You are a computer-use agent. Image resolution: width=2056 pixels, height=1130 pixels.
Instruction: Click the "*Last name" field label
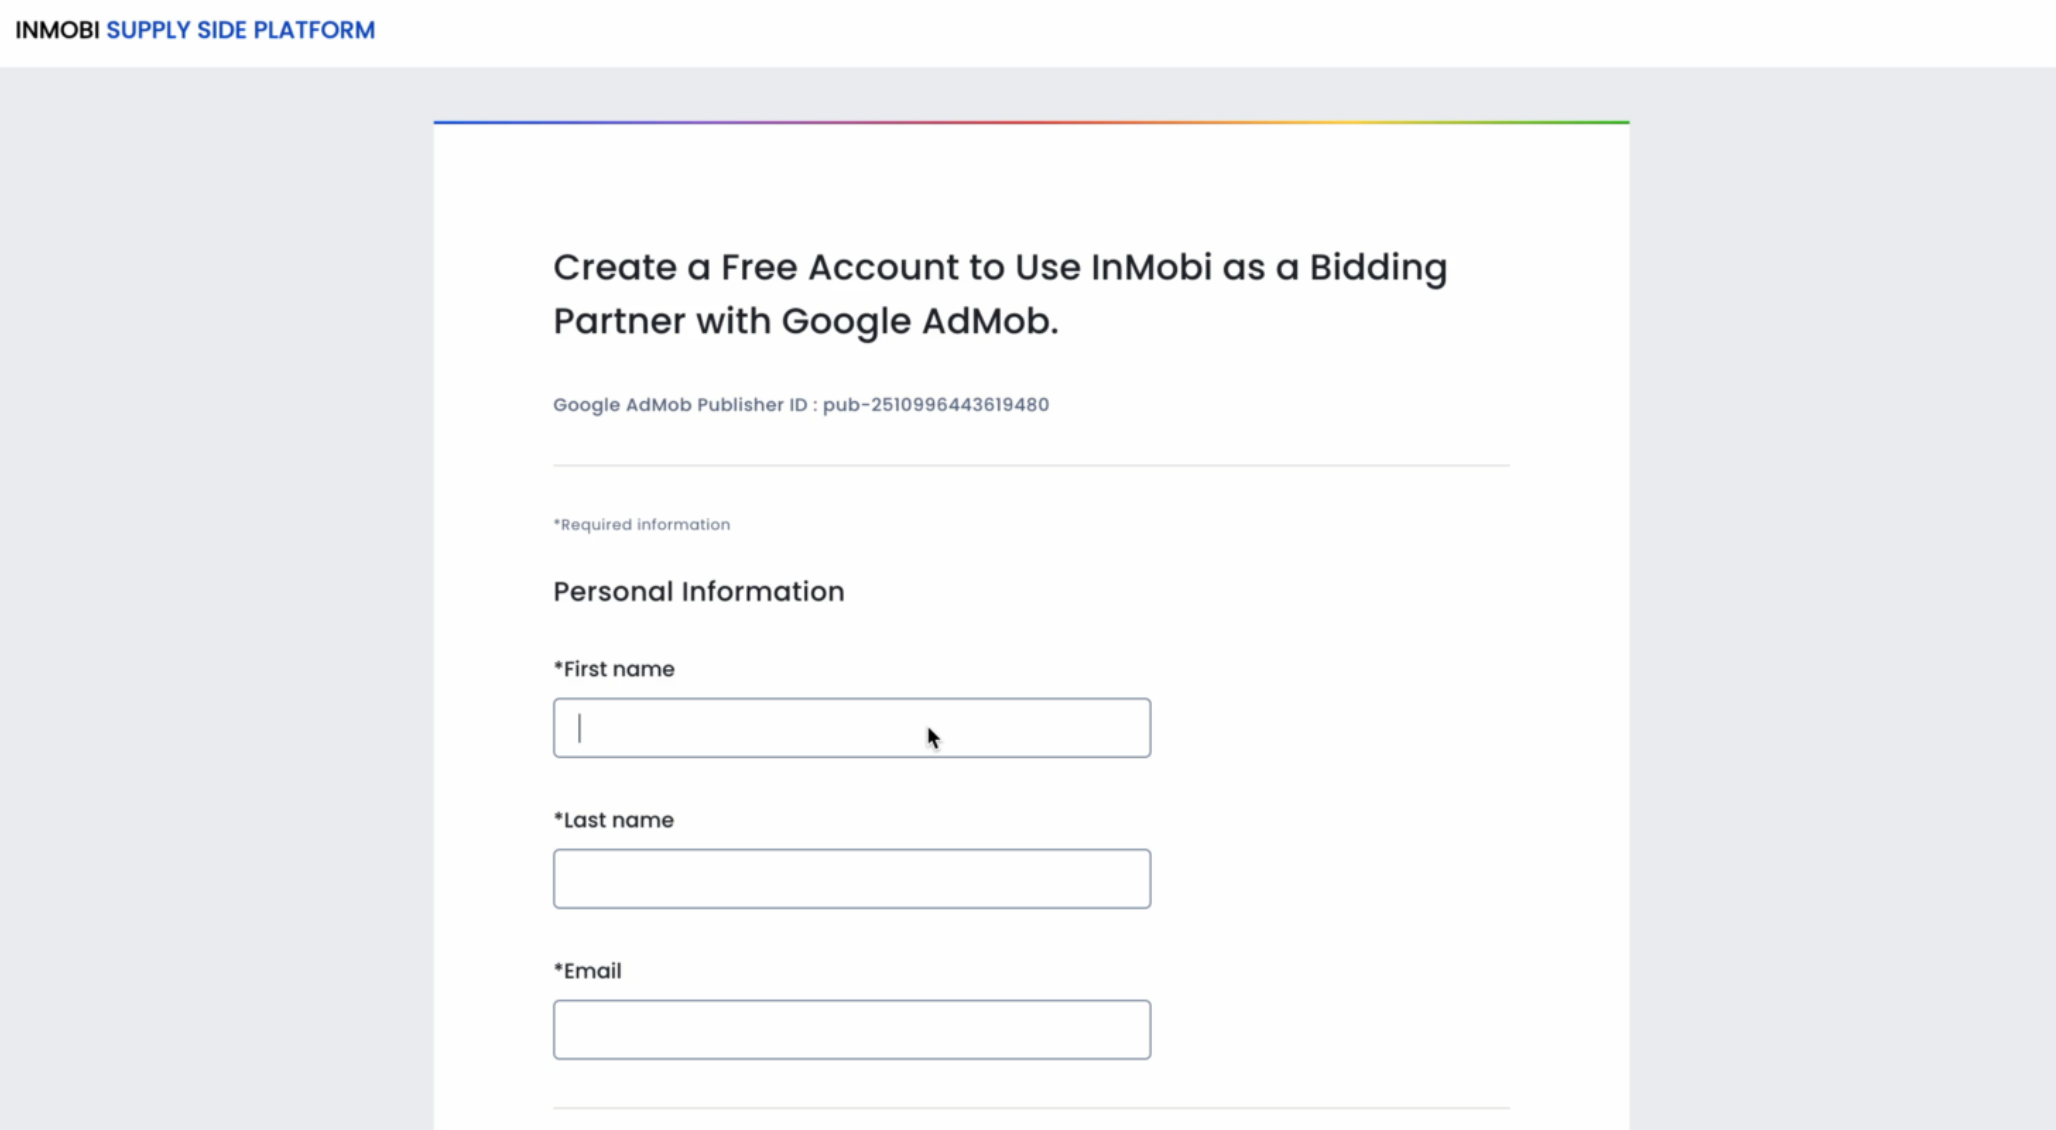[614, 820]
